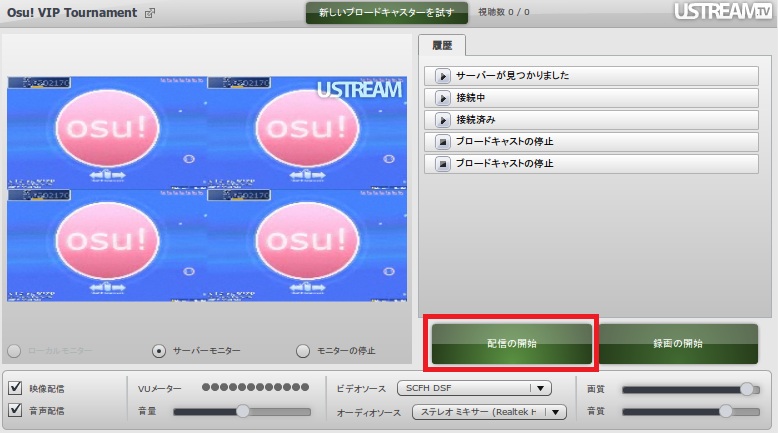Screen dimensions: 778x433
Task: Switch to the 履歴 tab
Action: (442, 46)
